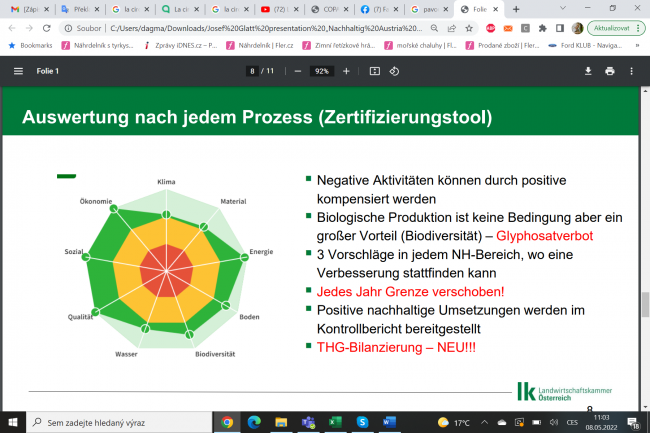Close the active Folie tab
The width and height of the screenshot is (650, 433).
[495, 9]
